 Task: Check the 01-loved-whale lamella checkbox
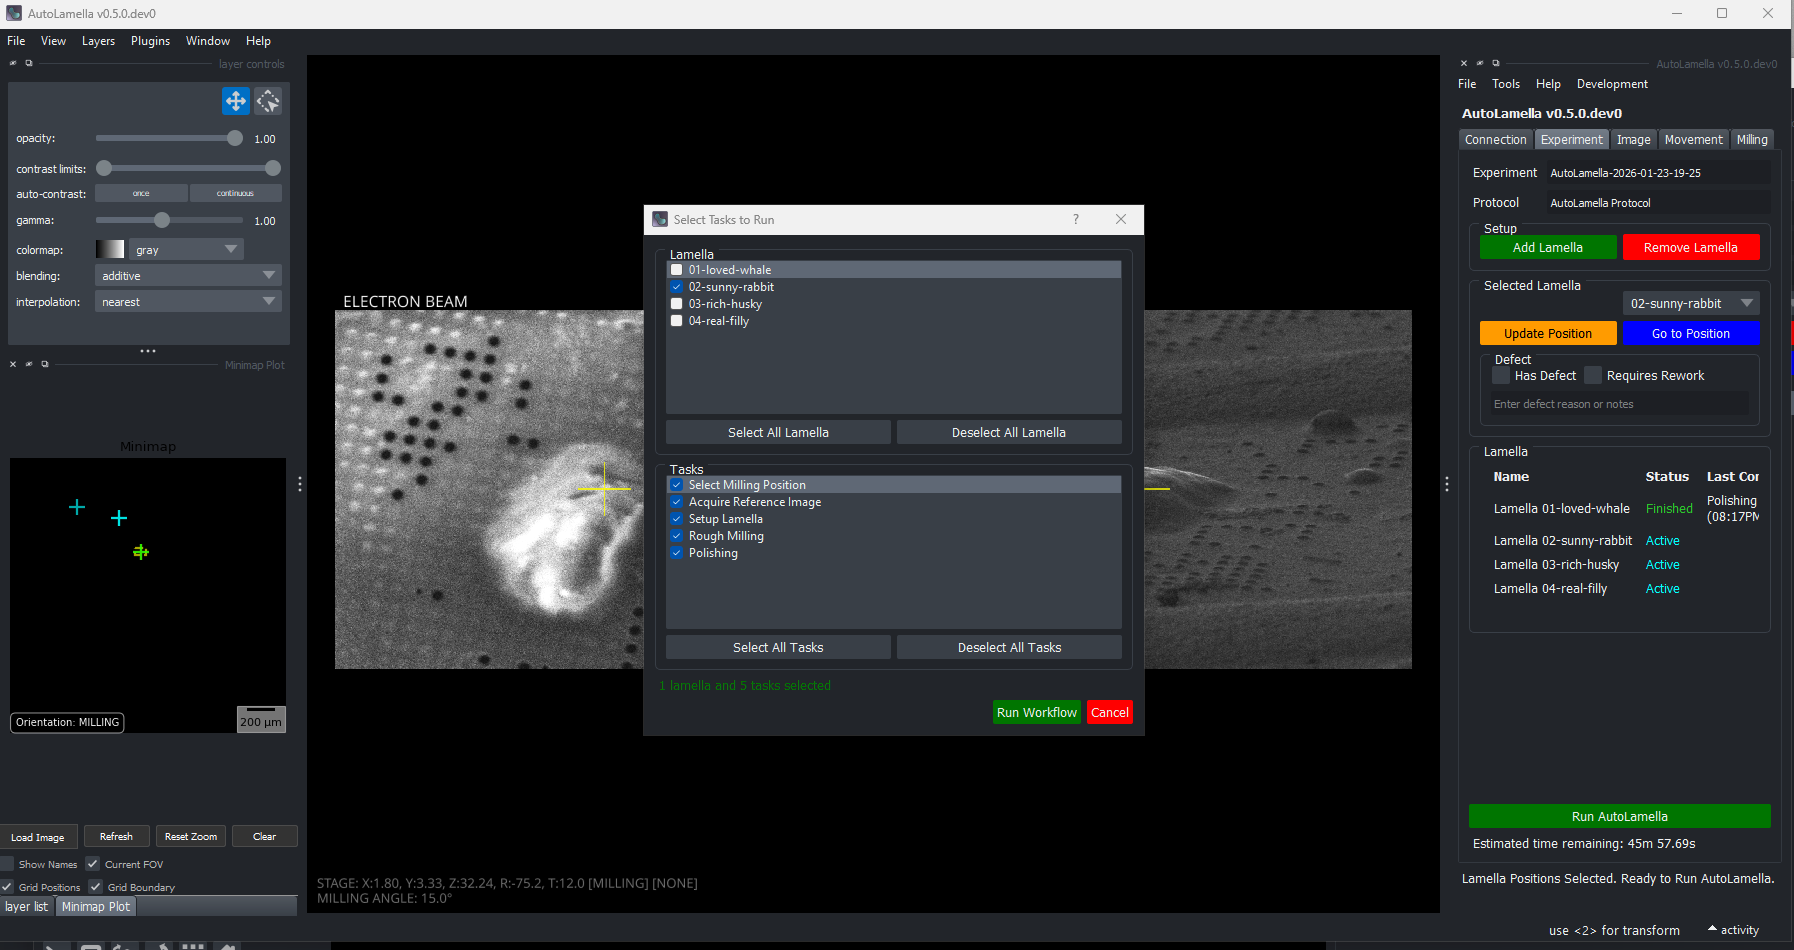click(677, 270)
